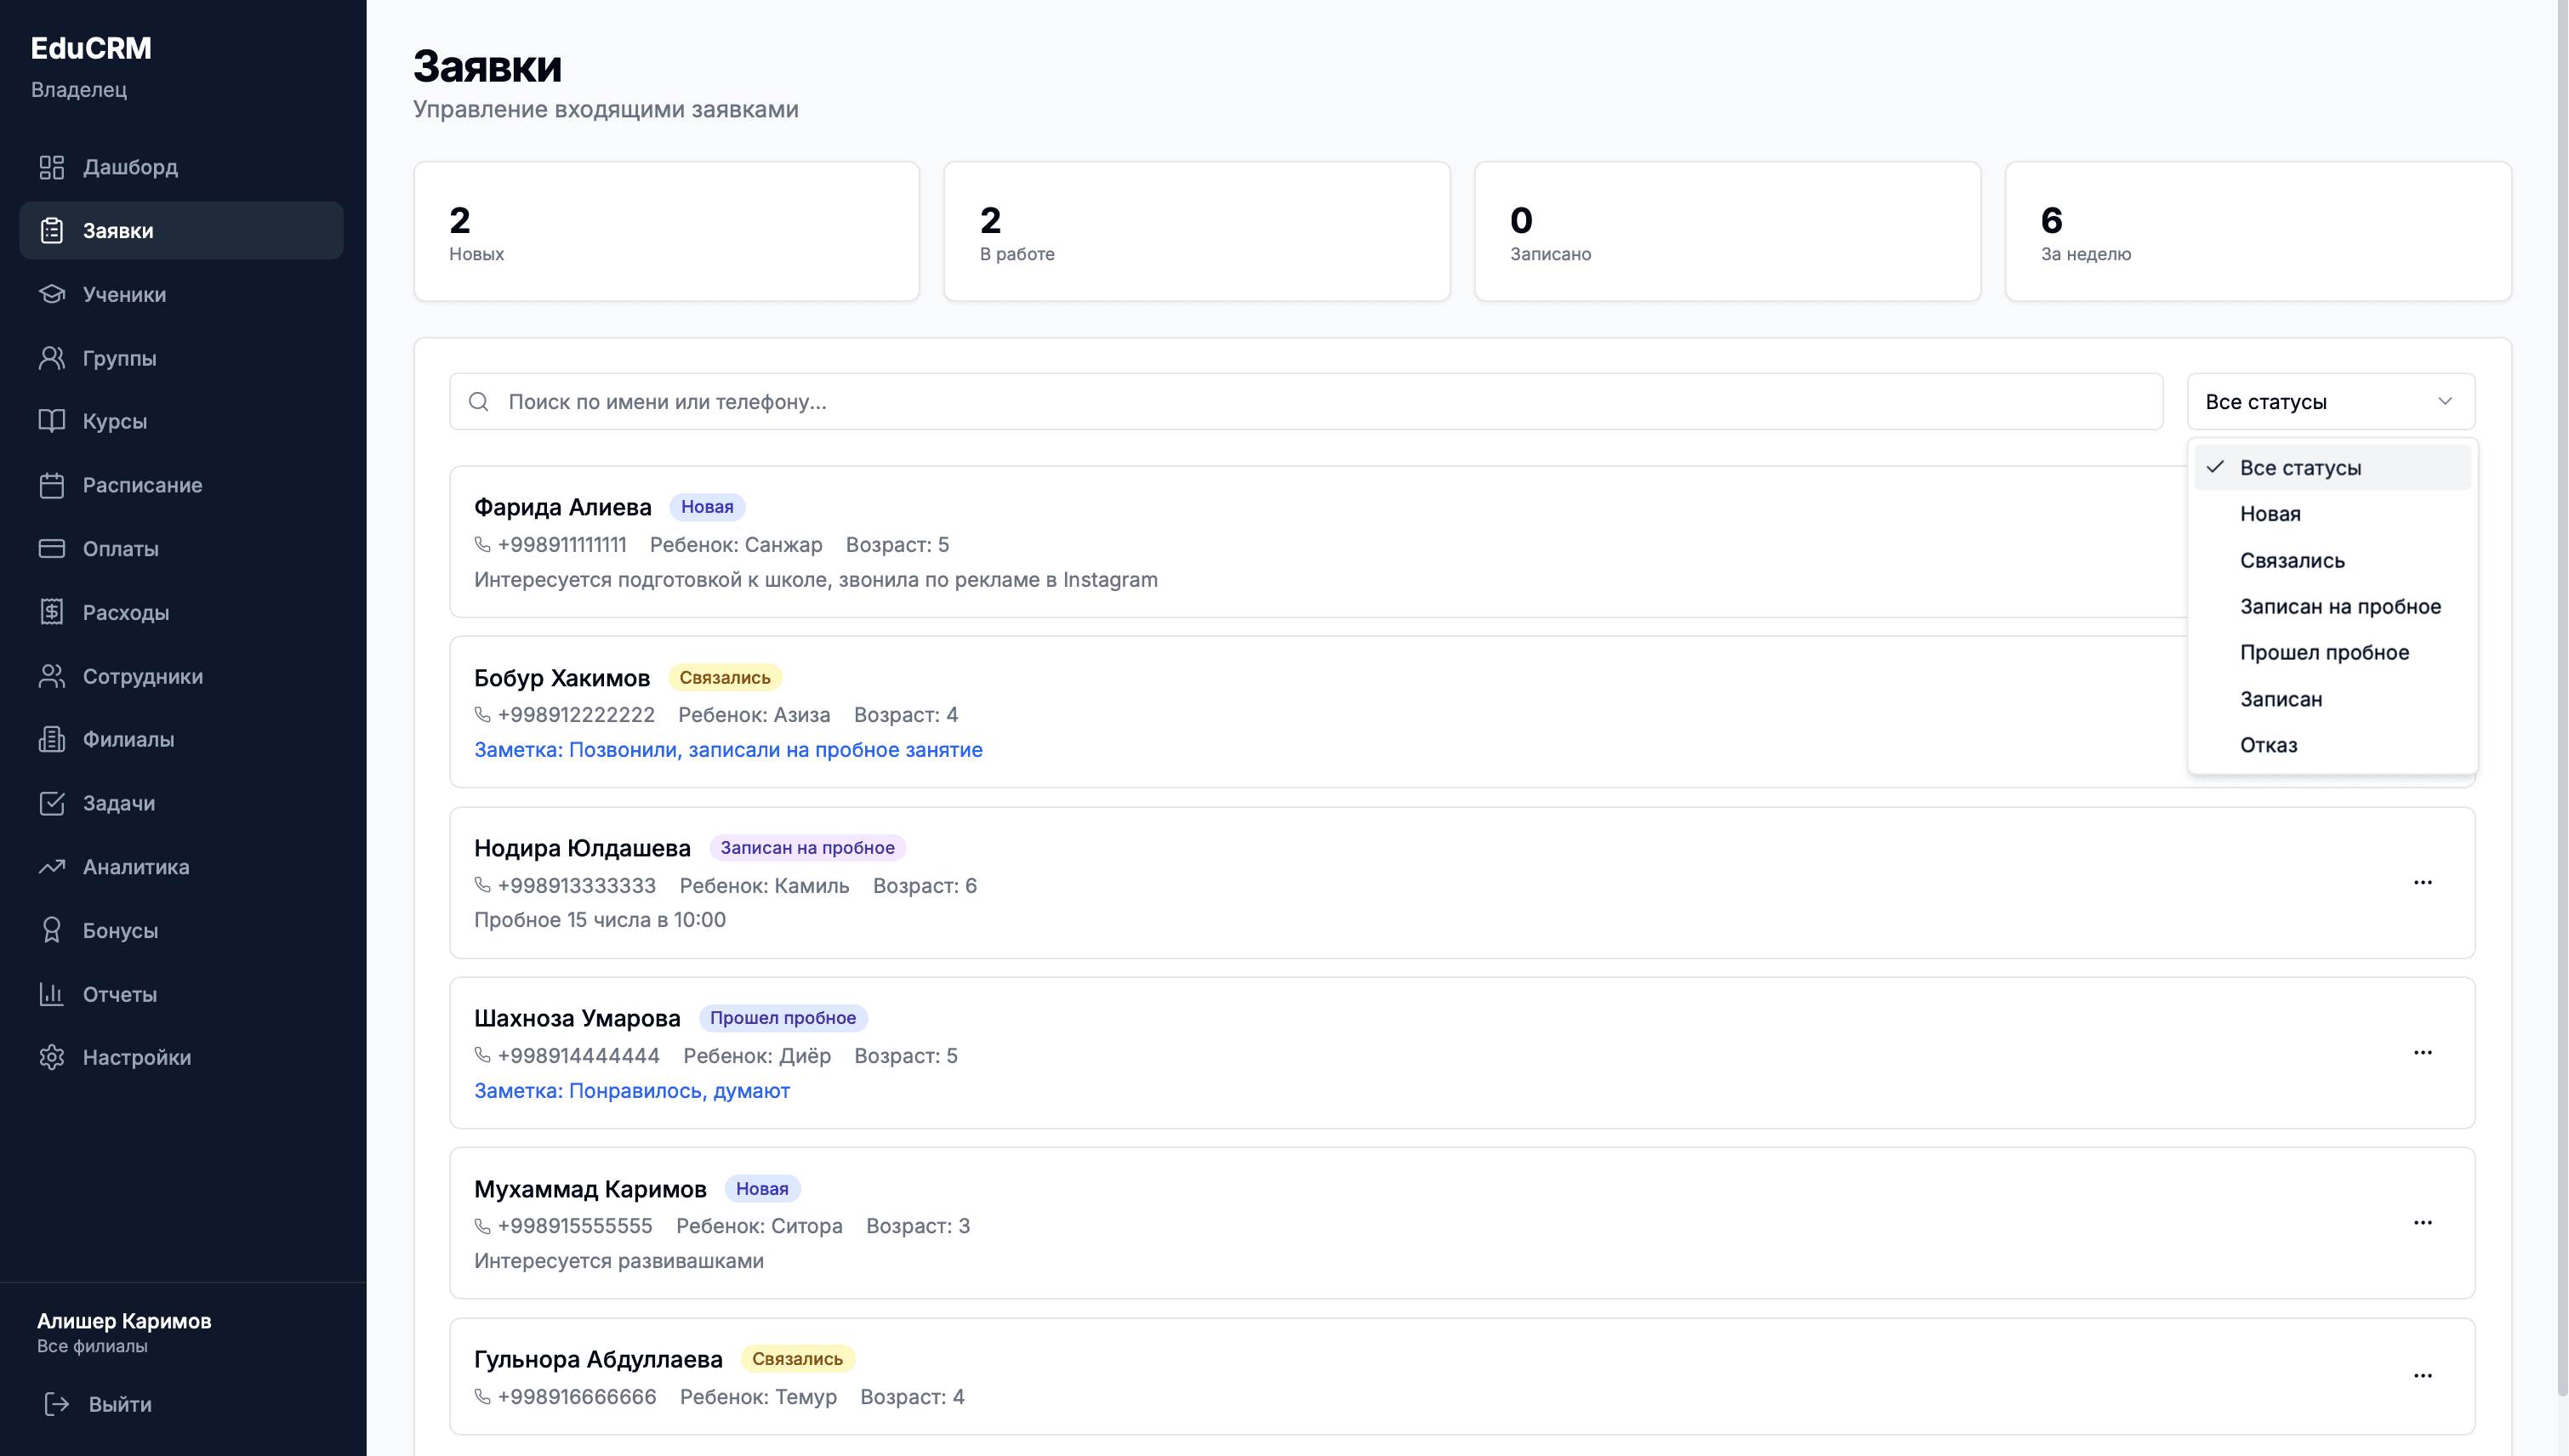Click the Новых count card
The height and width of the screenshot is (1456, 2569).
[x=666, y=231]
